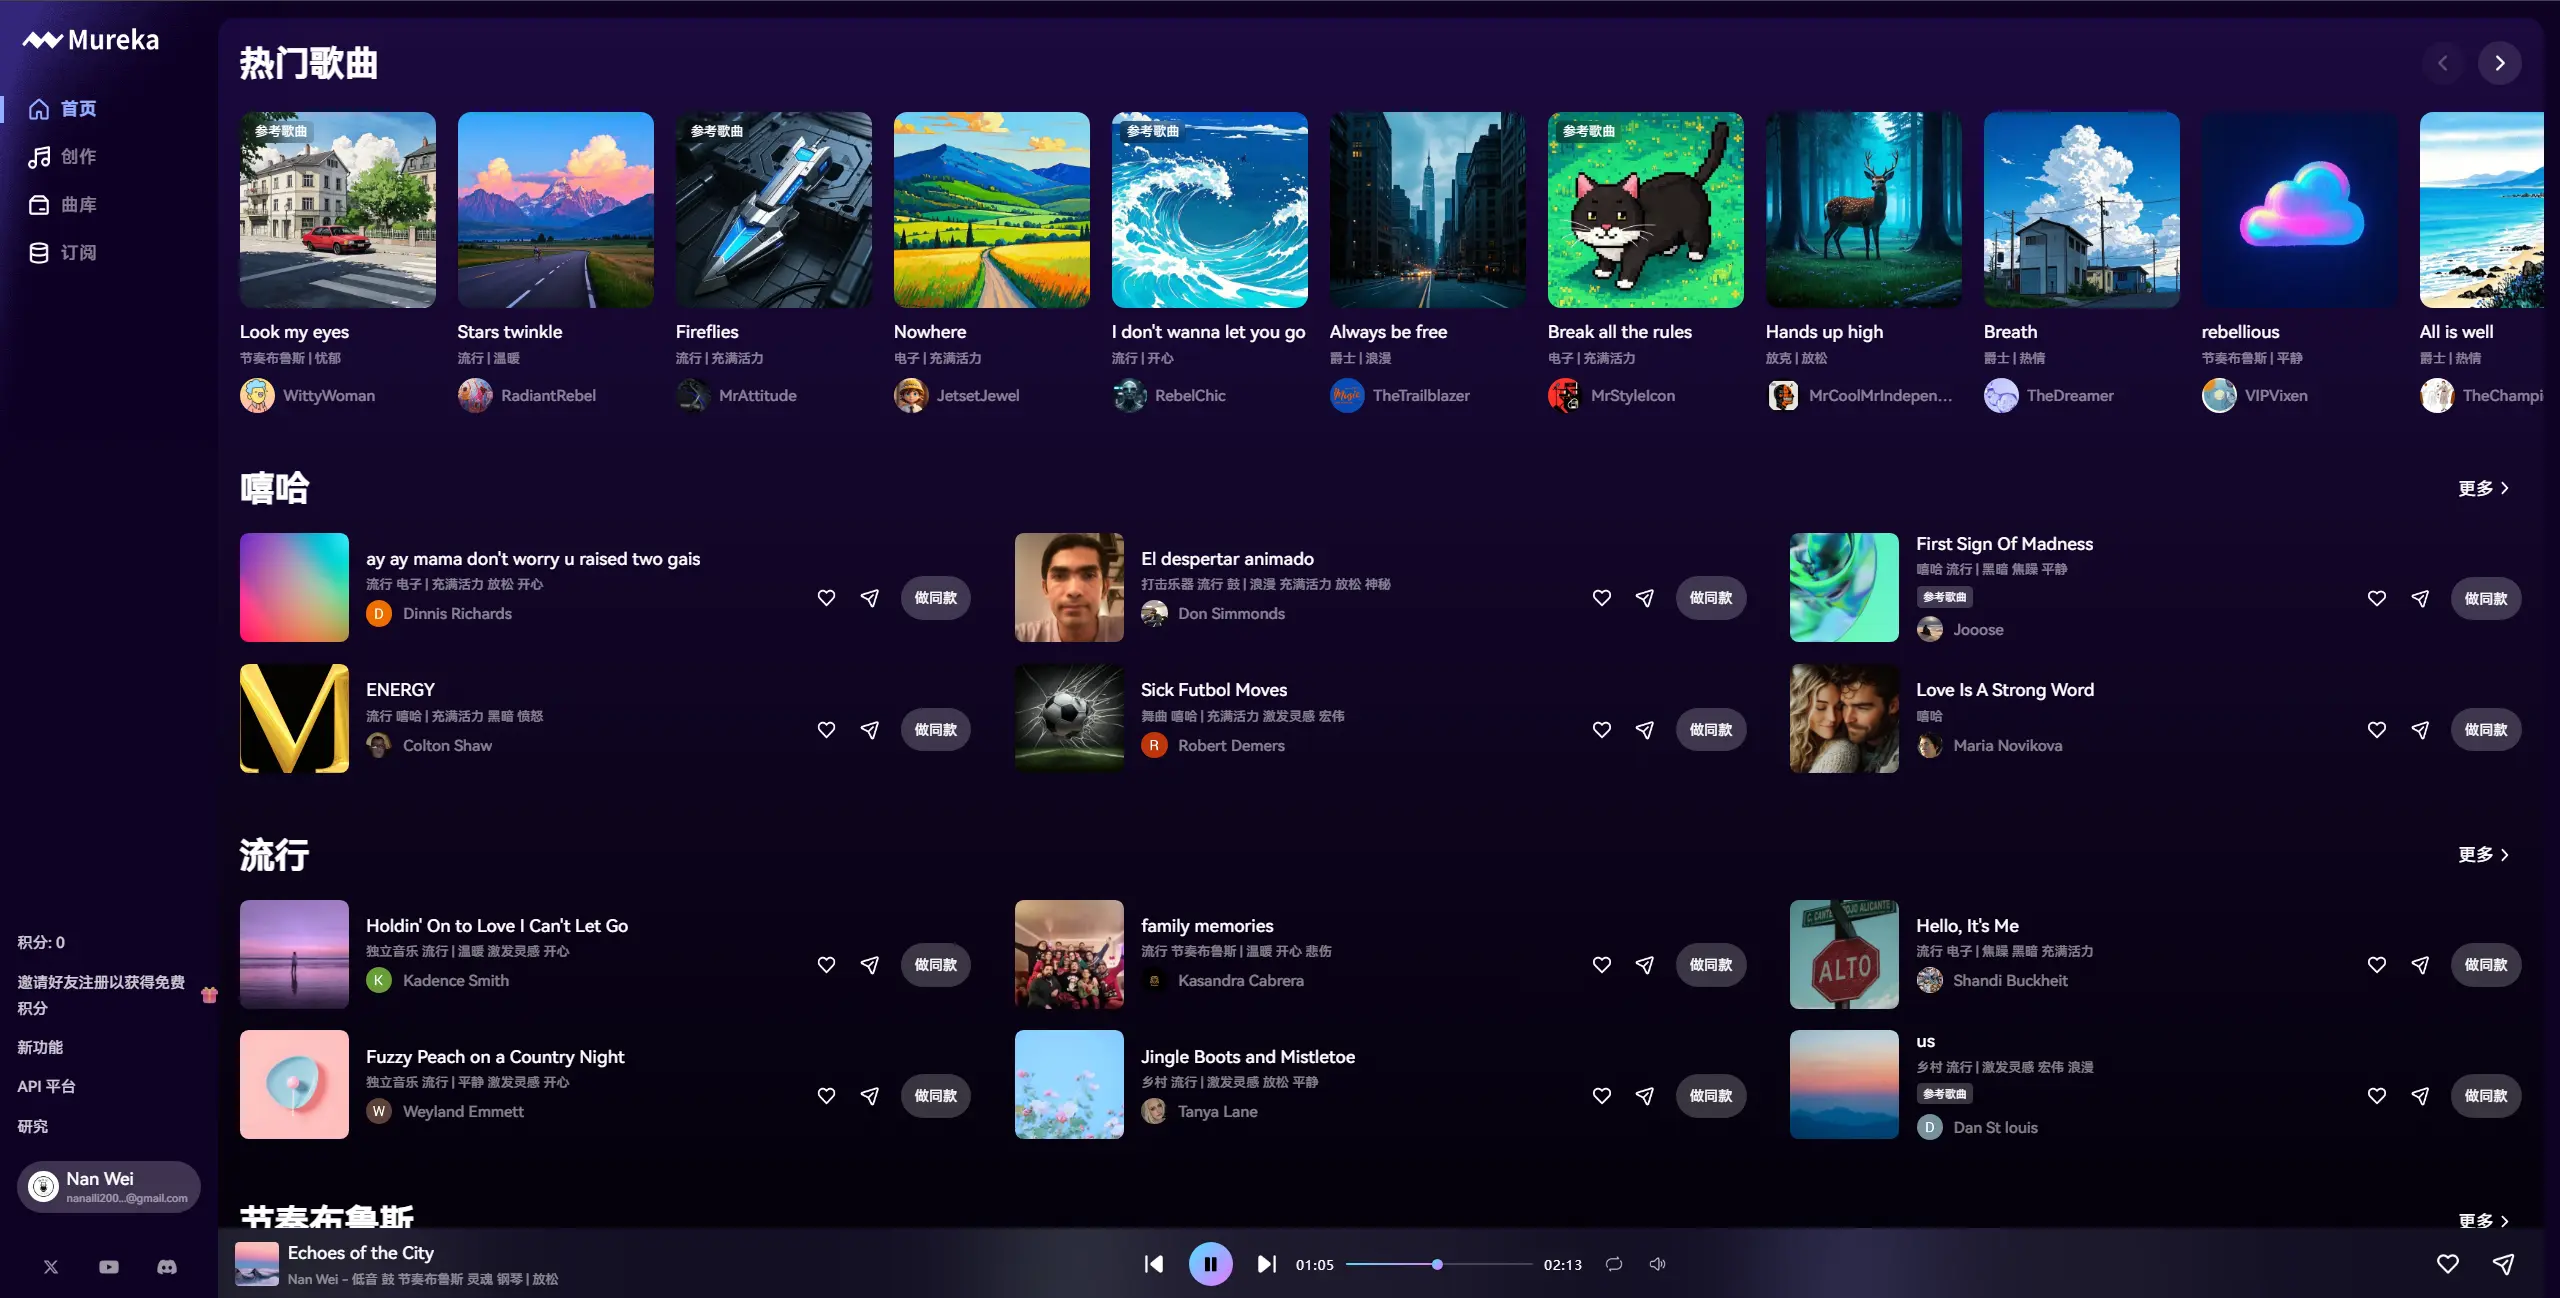Click 做同款 for El despertar animado
This screenshot has width=2560, height=1298.
pyautogui.click(x=1710, y=598)
